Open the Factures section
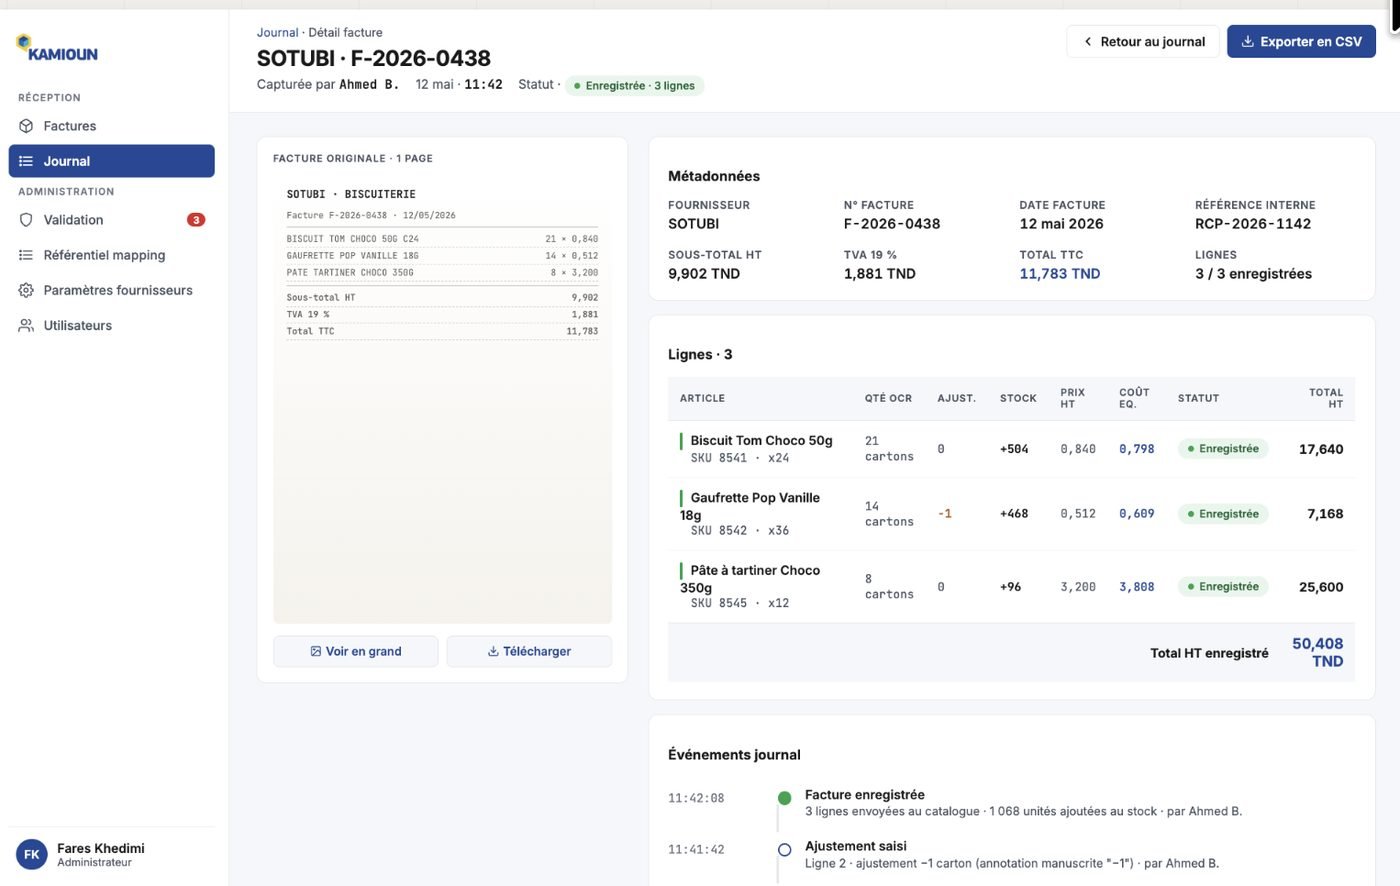Screen dimensions: 1400x886 click(111, 126)
